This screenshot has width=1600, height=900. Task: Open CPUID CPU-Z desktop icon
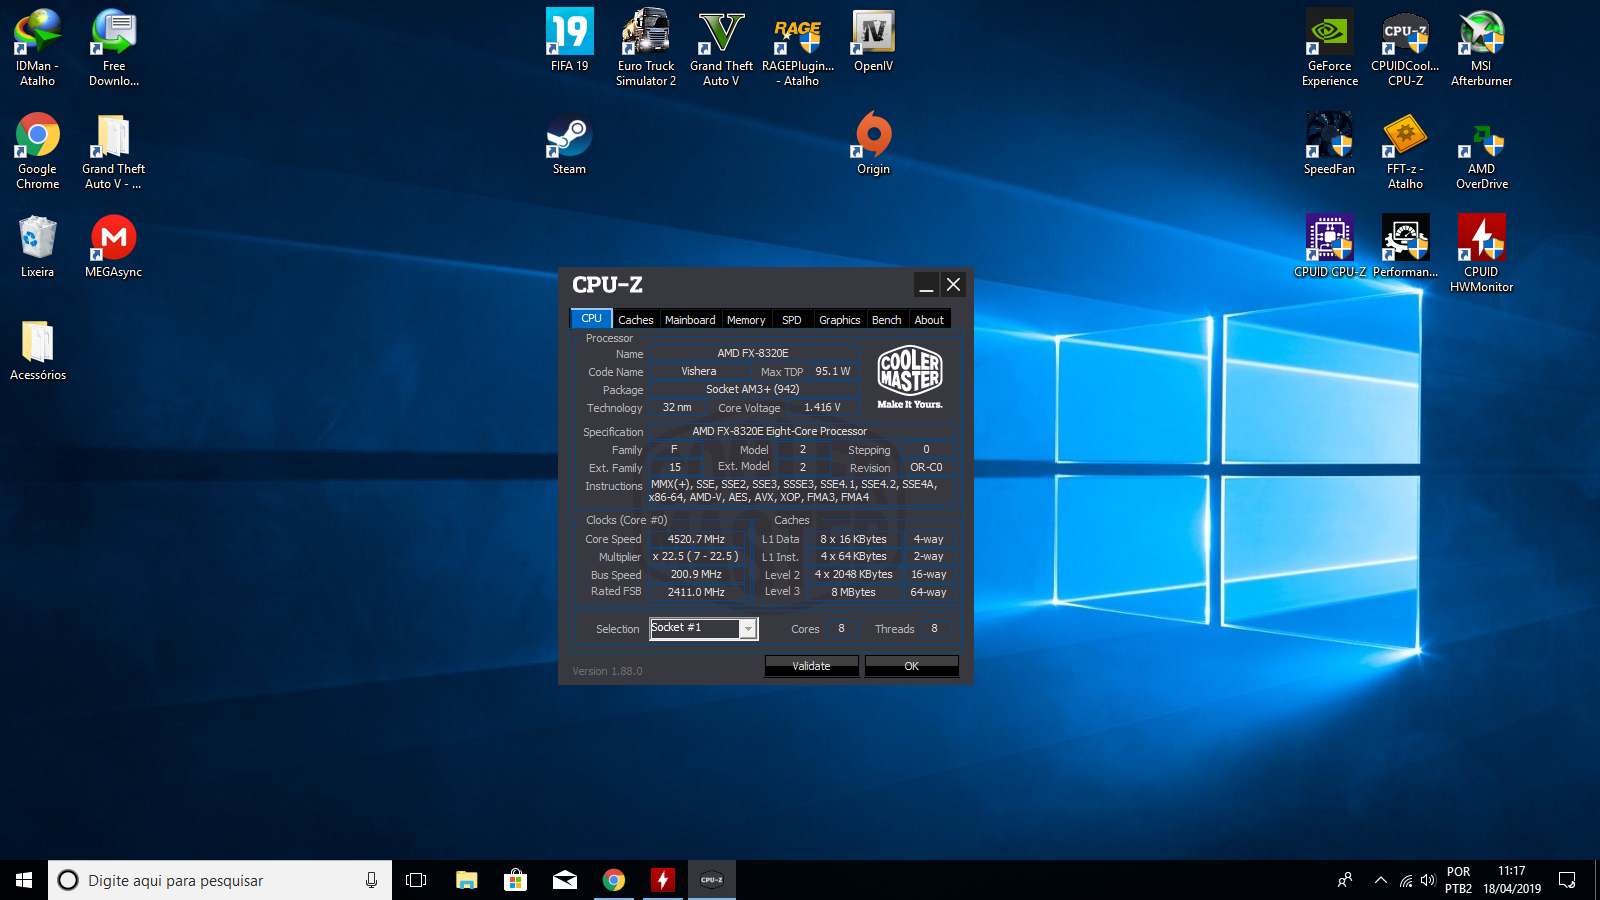click(1330, 246)
